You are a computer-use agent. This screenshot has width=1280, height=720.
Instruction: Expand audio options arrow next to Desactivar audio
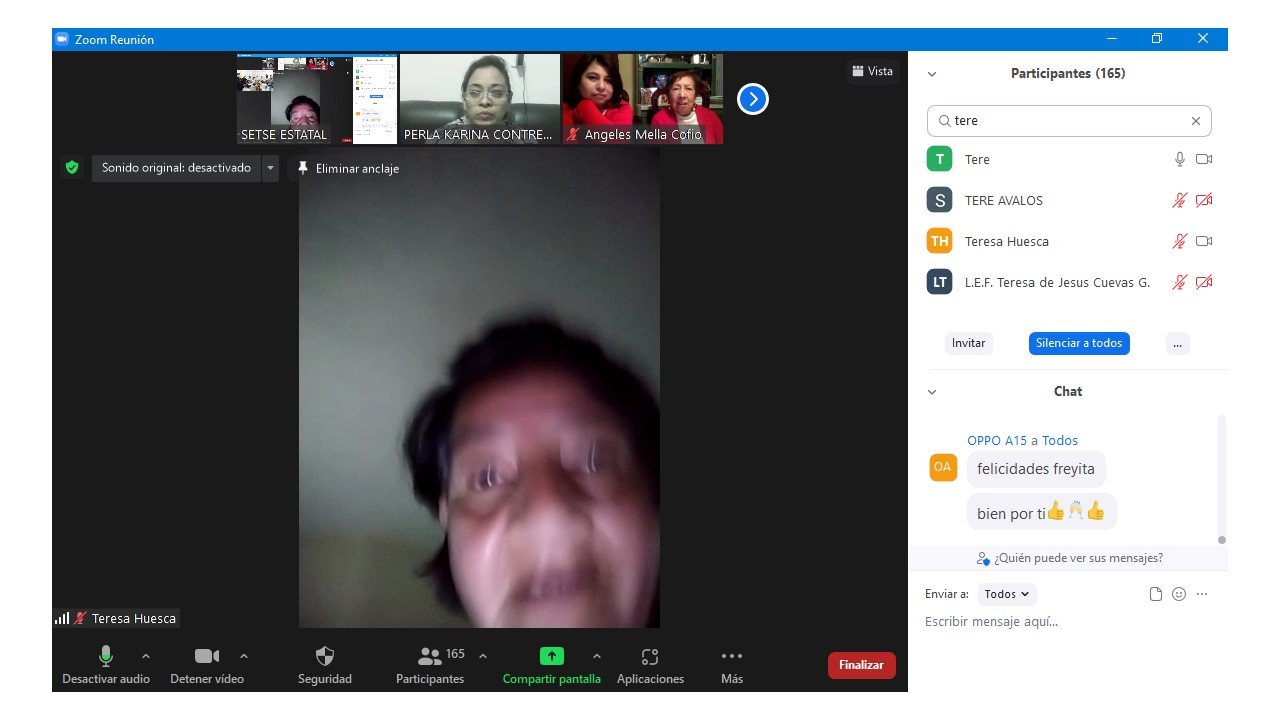click(x=146, y=656)
